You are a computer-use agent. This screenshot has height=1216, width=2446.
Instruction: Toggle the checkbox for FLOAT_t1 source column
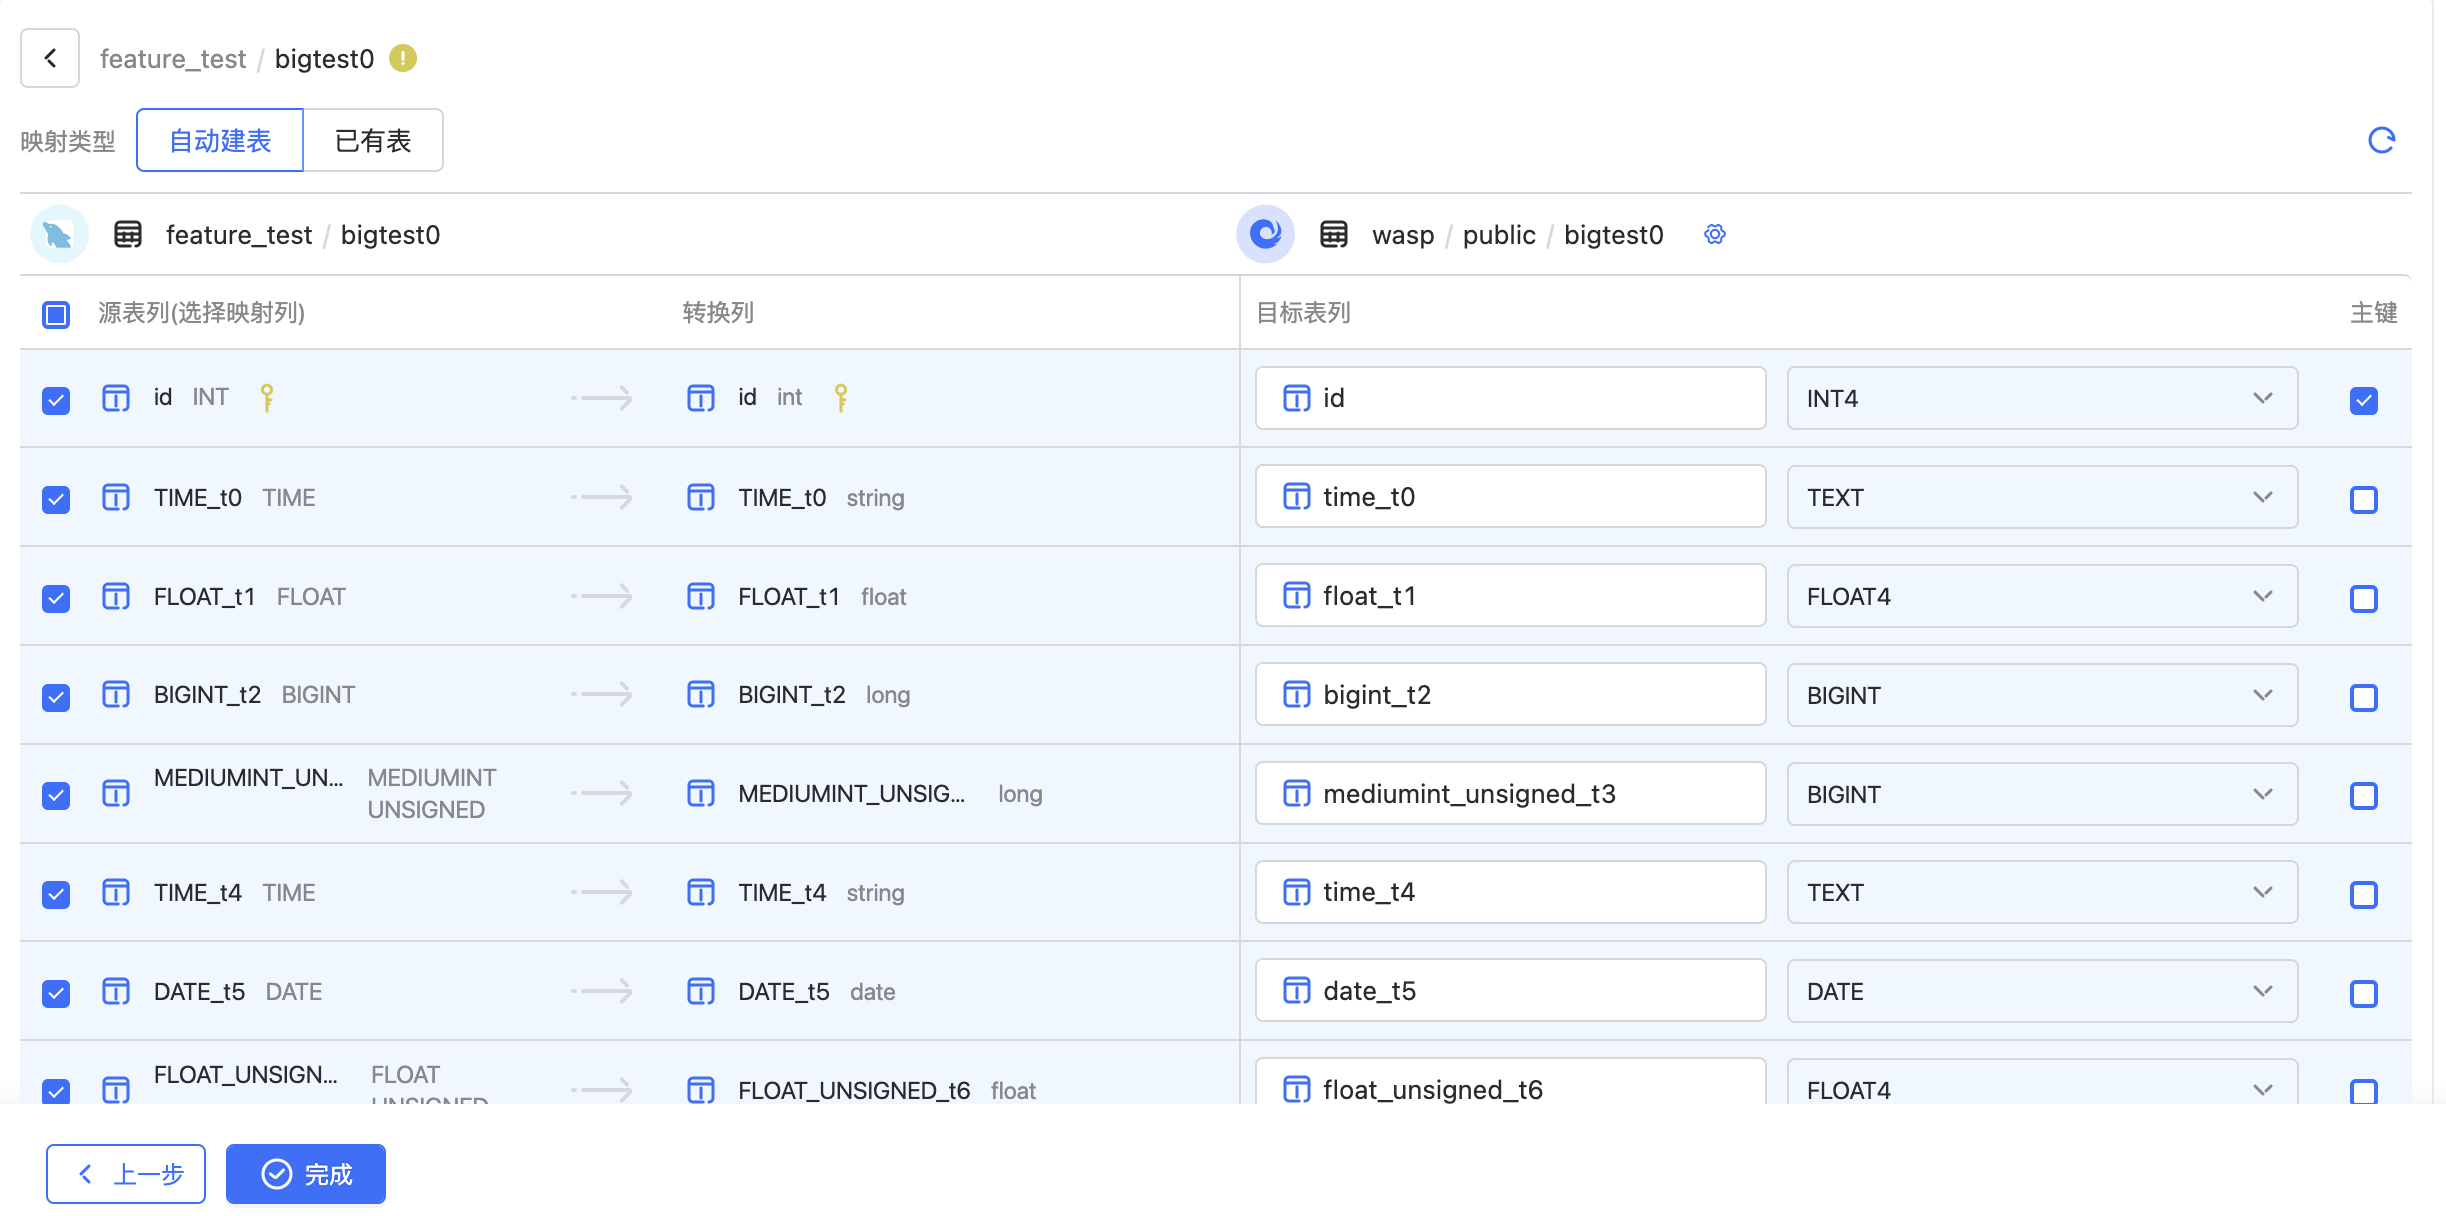[x=55, y=596]
